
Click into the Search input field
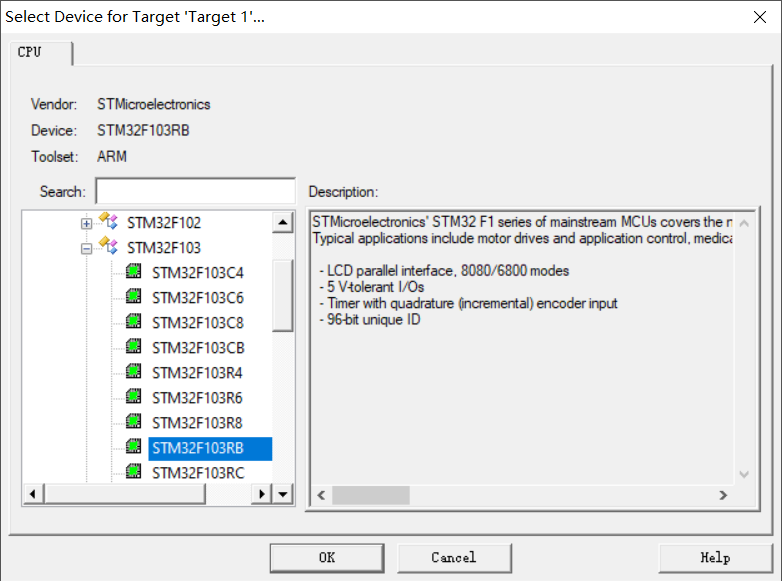(x=196, y=191)
